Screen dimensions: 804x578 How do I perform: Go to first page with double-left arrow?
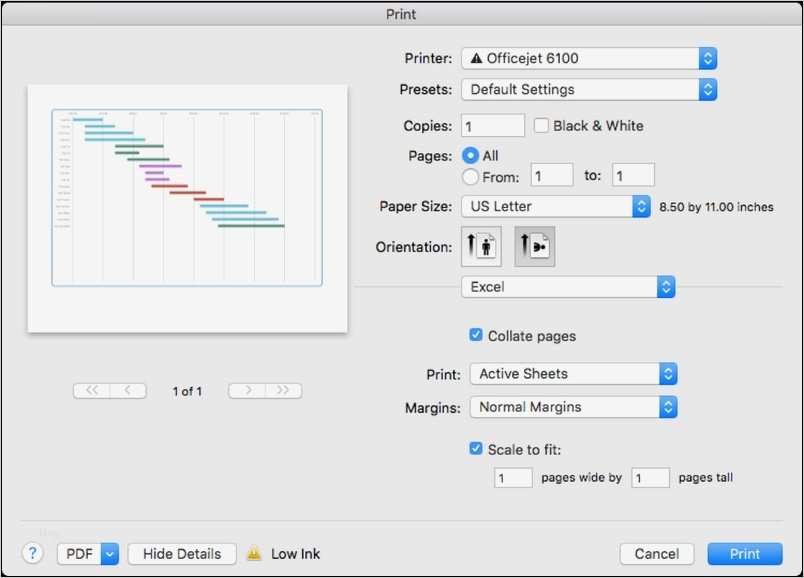click(x=96, y=391)
